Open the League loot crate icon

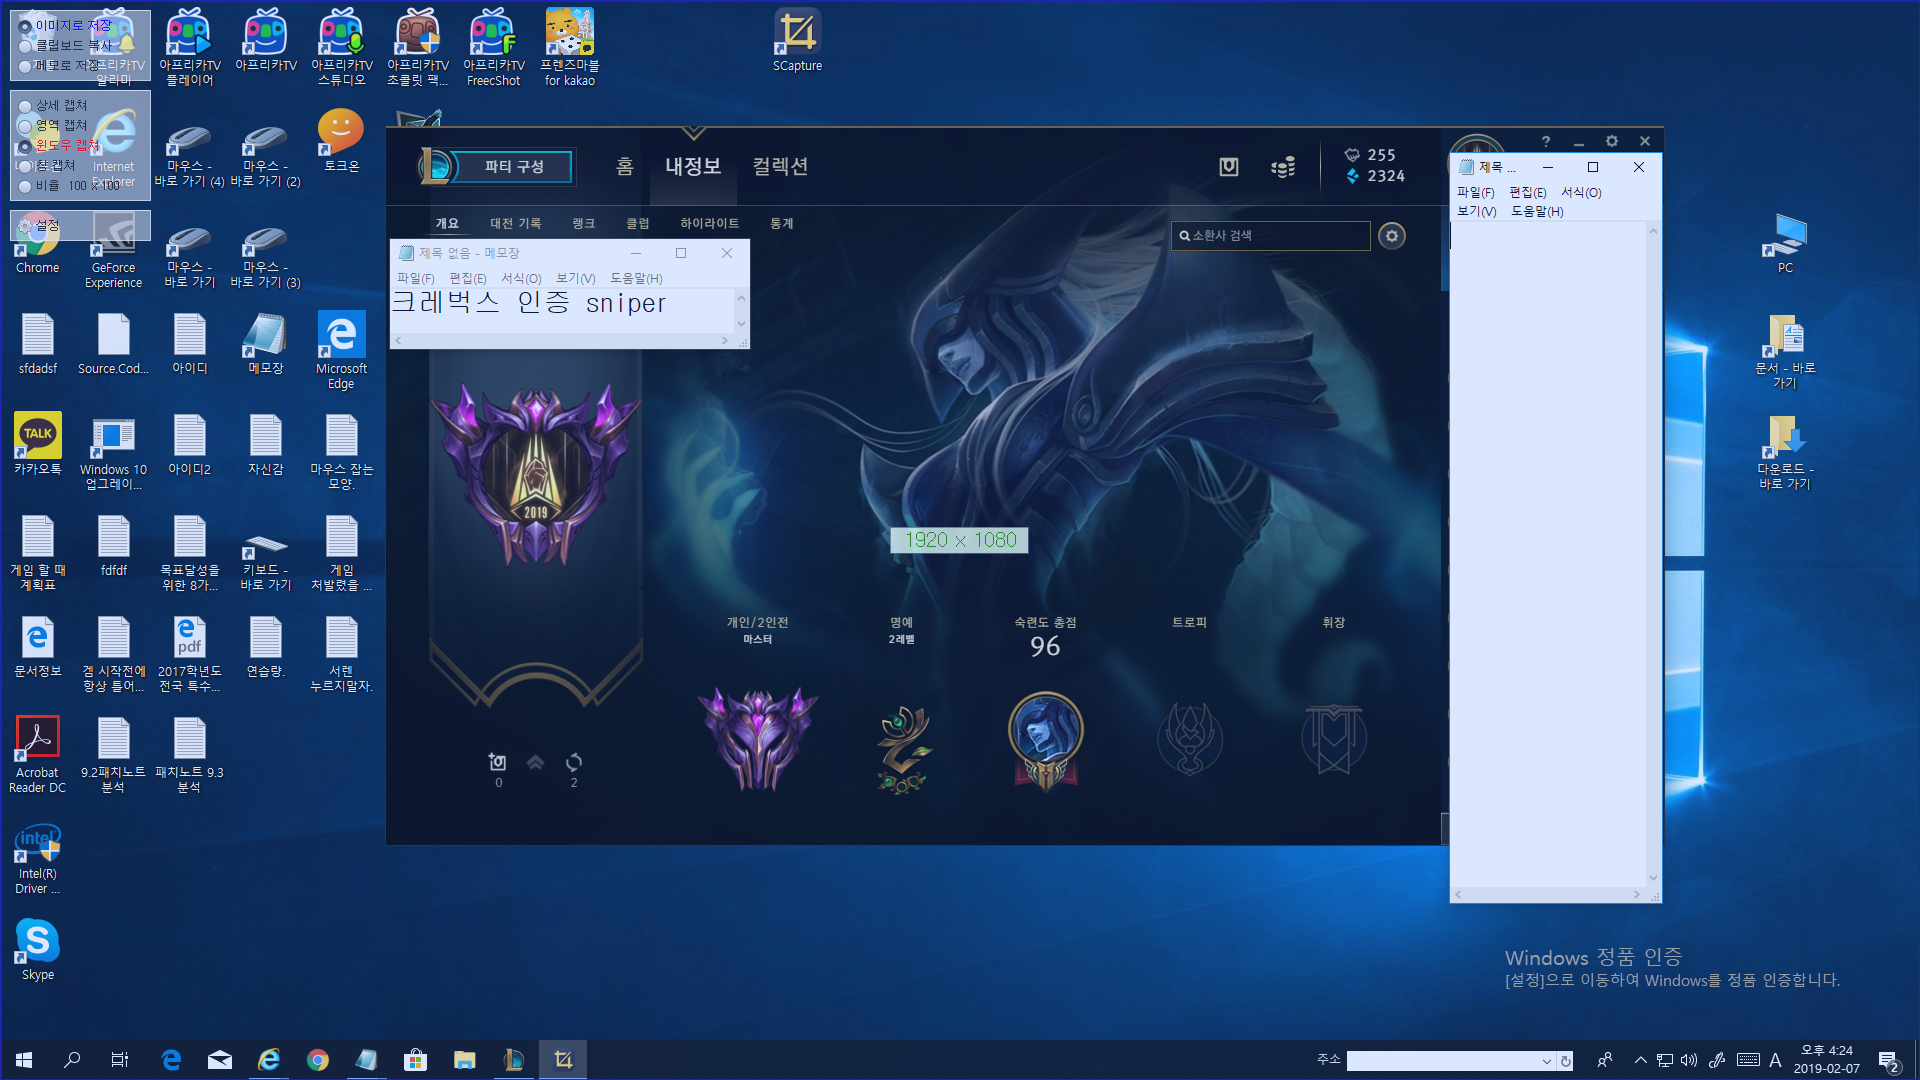coord(1229,167)
